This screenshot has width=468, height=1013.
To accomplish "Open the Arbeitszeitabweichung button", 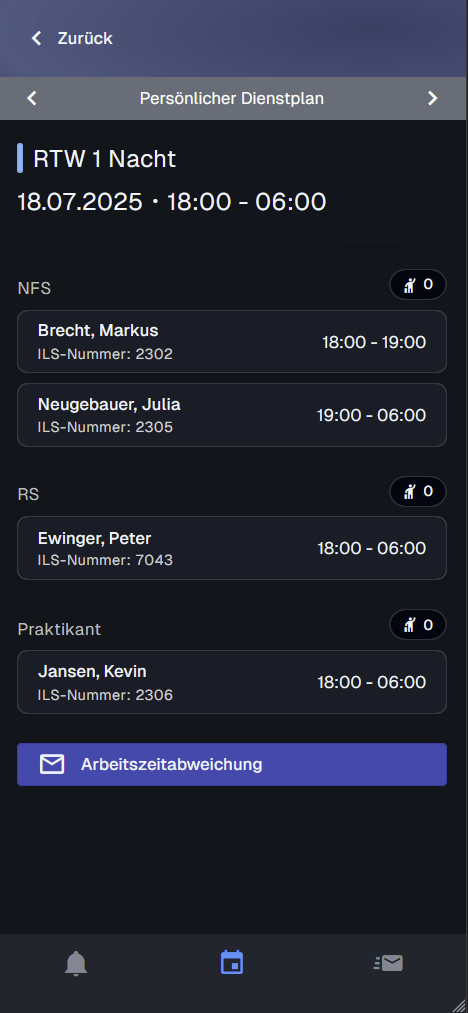I will pos(232,764).
